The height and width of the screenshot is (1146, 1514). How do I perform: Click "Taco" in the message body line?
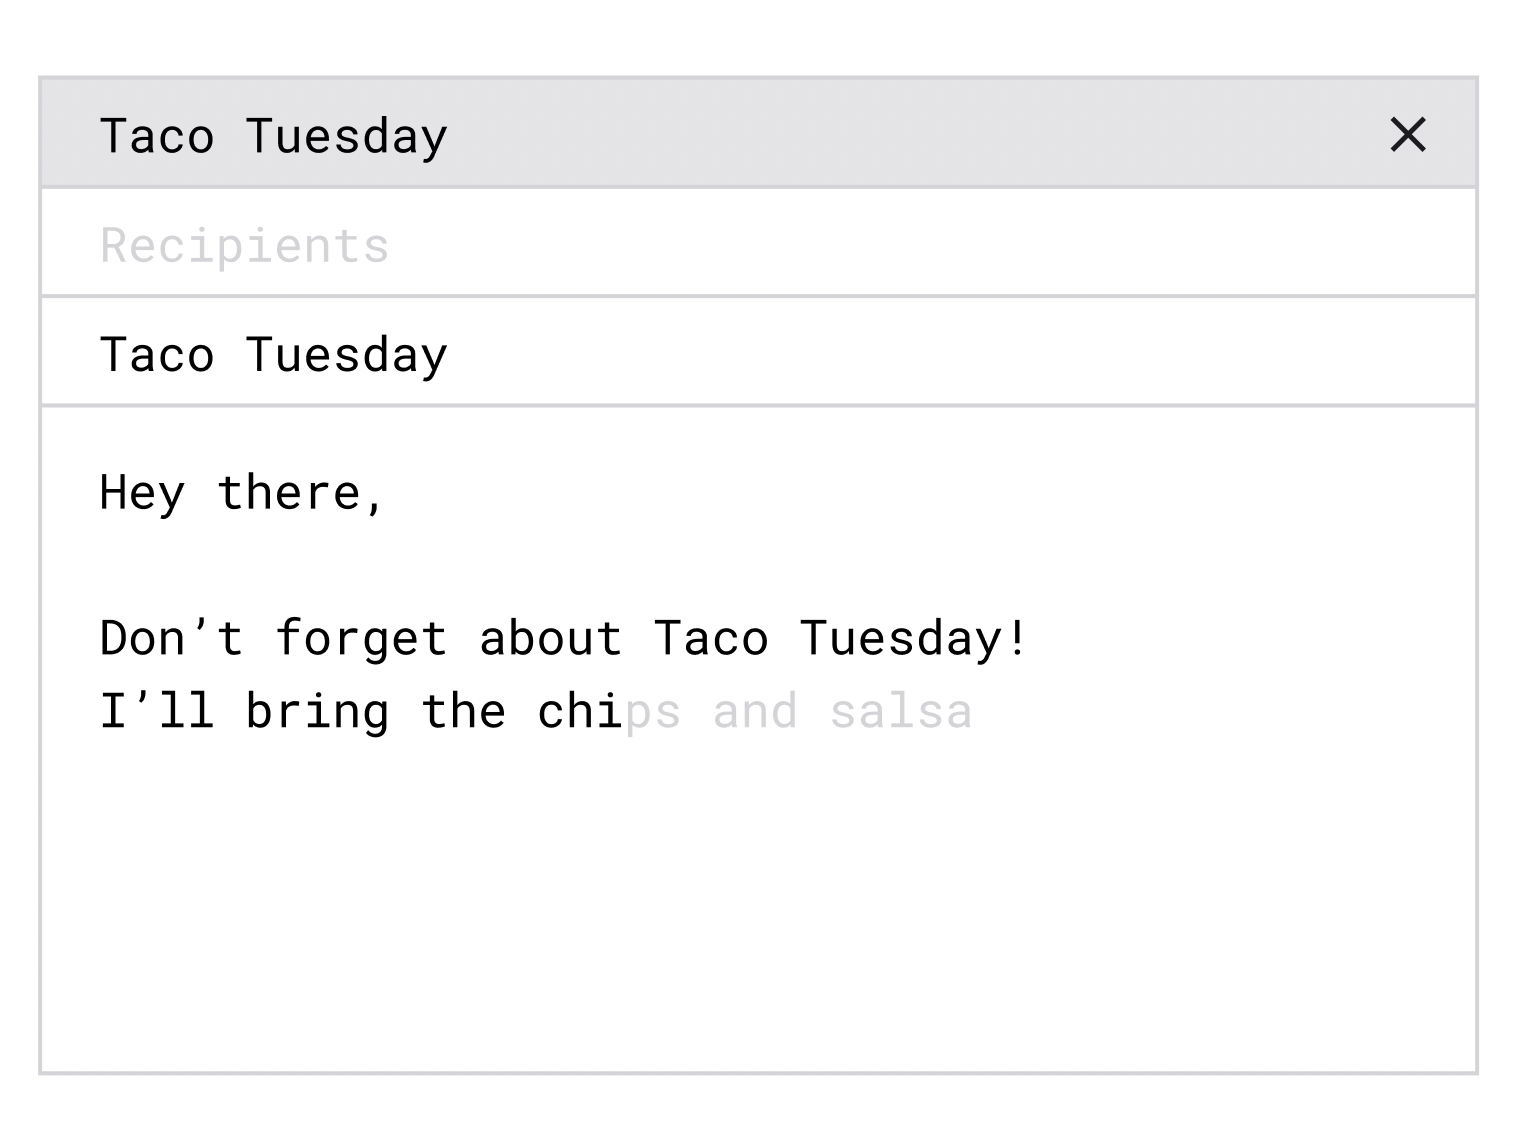click(x=711, y=639)
